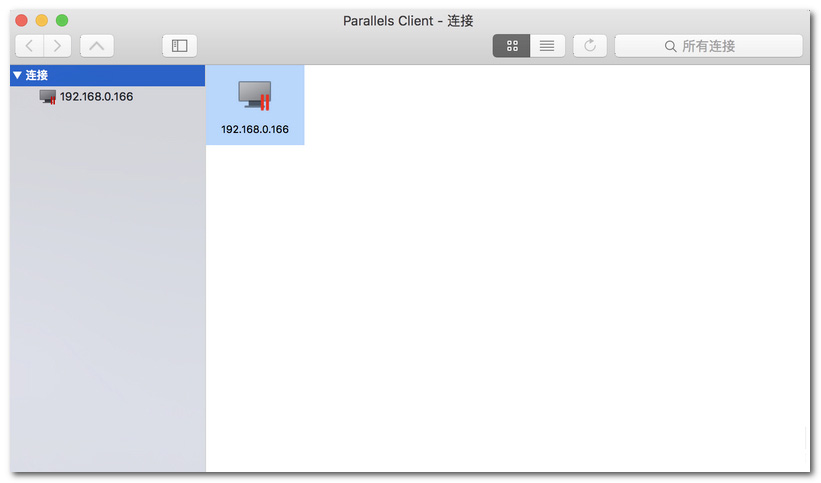Switch to icon grid view
Image resolution: width=821 pixels, height=483 pixels.
[x=512, y=46]
